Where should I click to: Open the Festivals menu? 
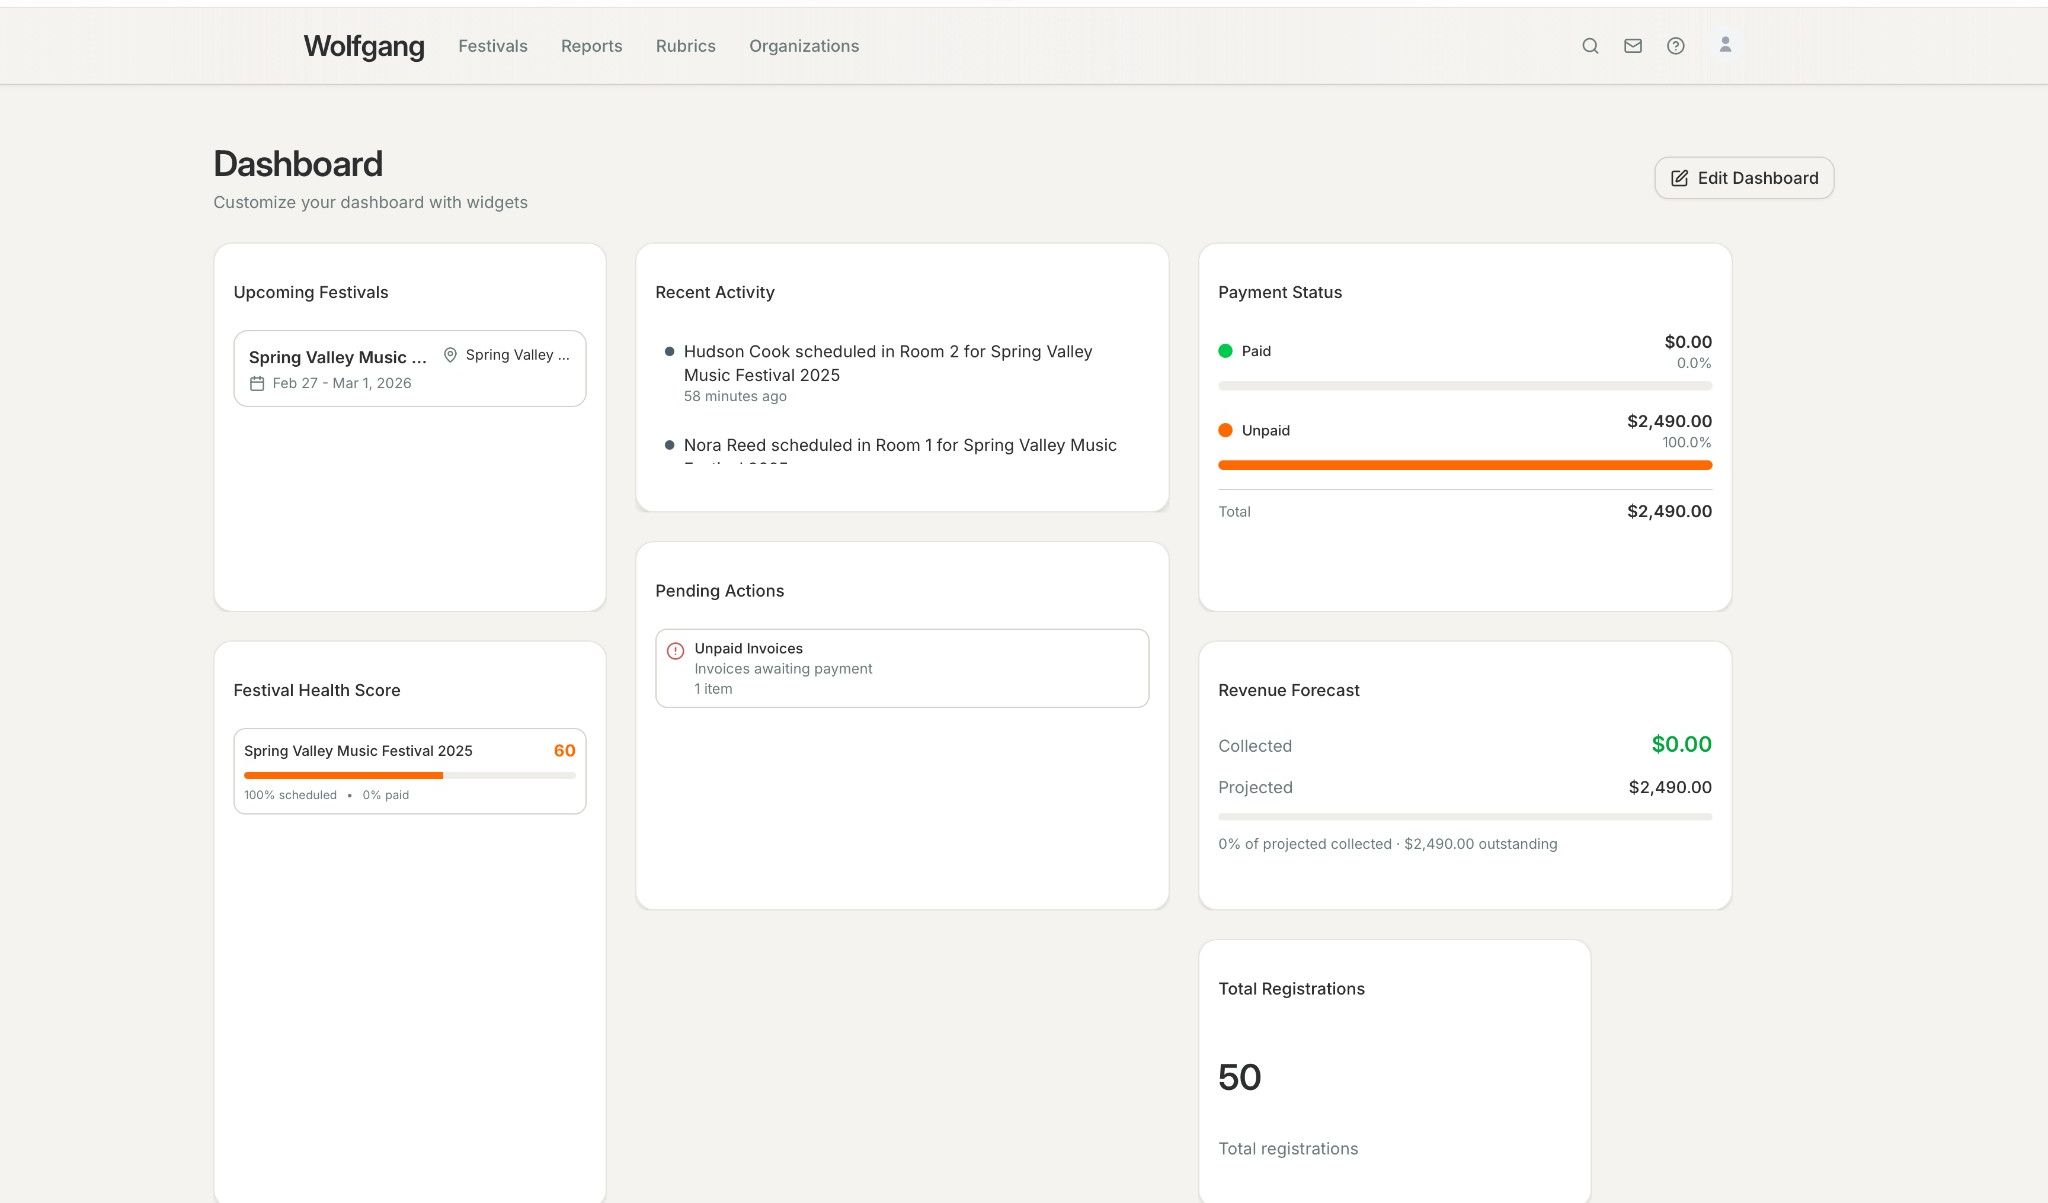pos(493,46)
